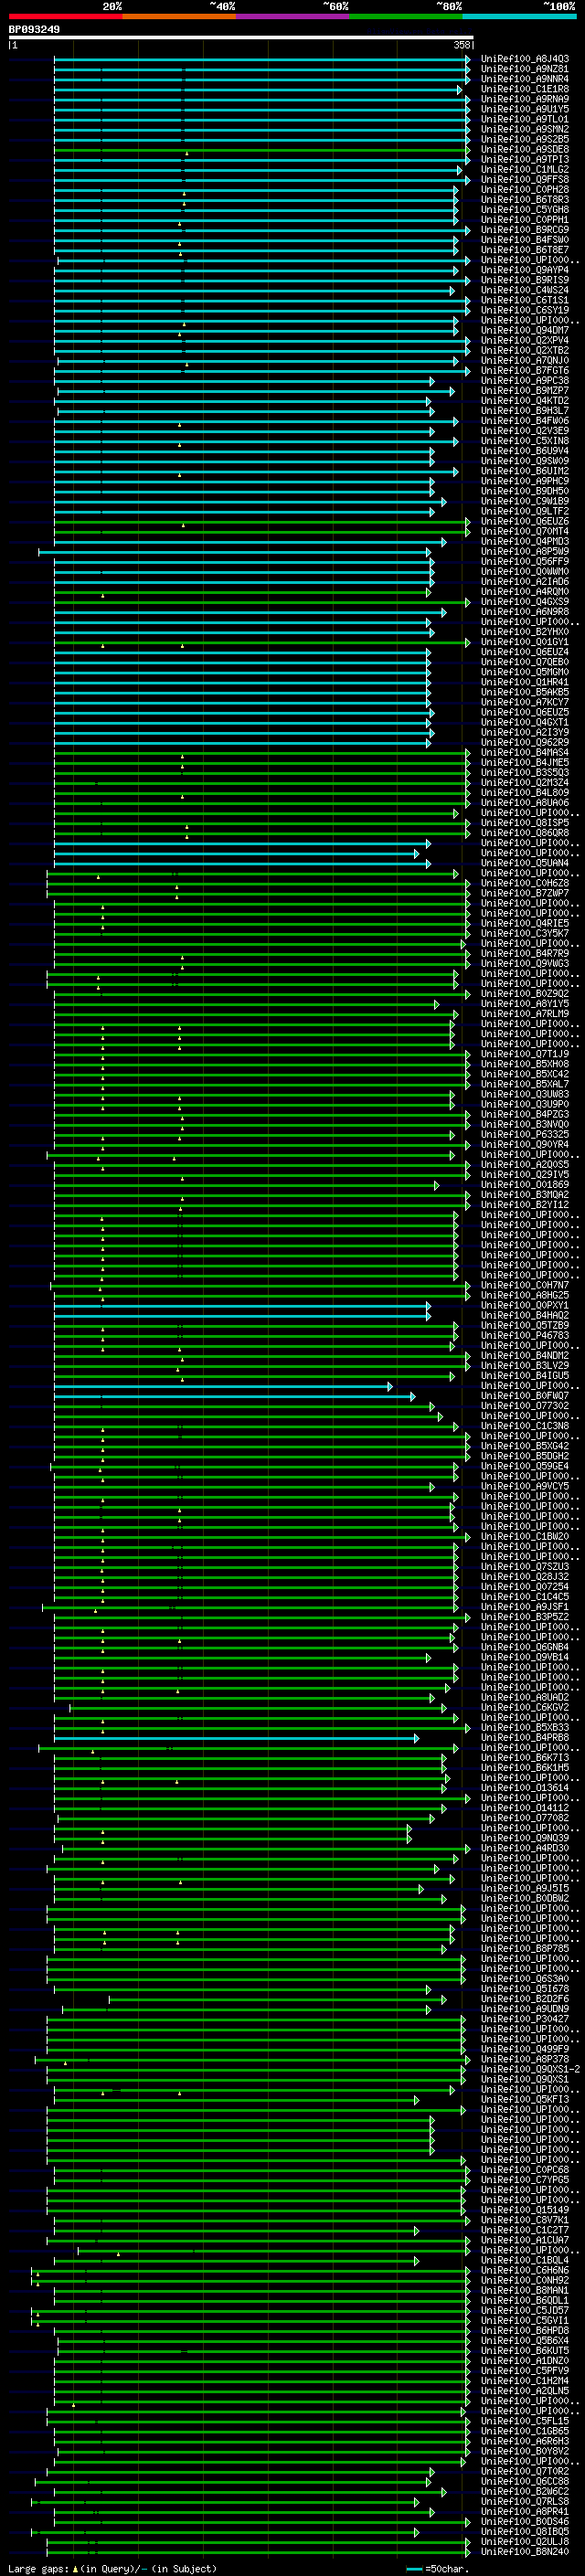Viewport: 585px width, 2576px height.
Task: Select UniRef100_B4L809 label
Action: 525,792
